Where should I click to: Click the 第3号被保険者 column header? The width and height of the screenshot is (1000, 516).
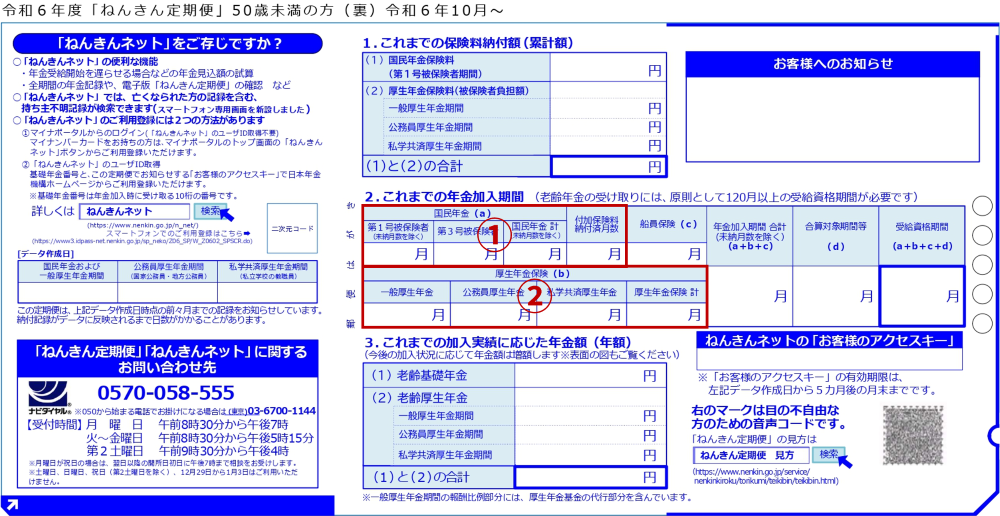tap(468, 231)
